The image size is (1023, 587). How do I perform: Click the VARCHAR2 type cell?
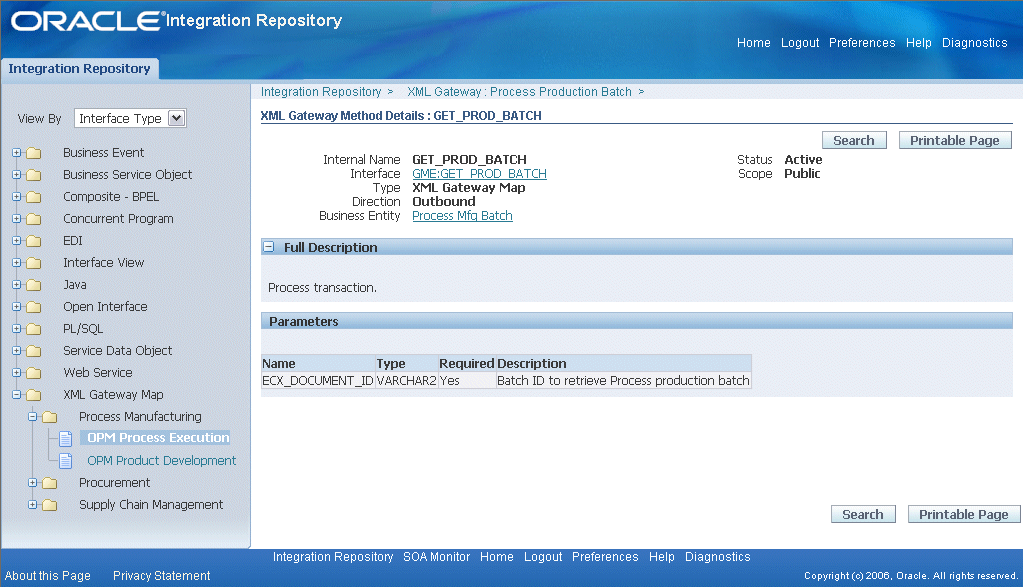coord(406,380)
